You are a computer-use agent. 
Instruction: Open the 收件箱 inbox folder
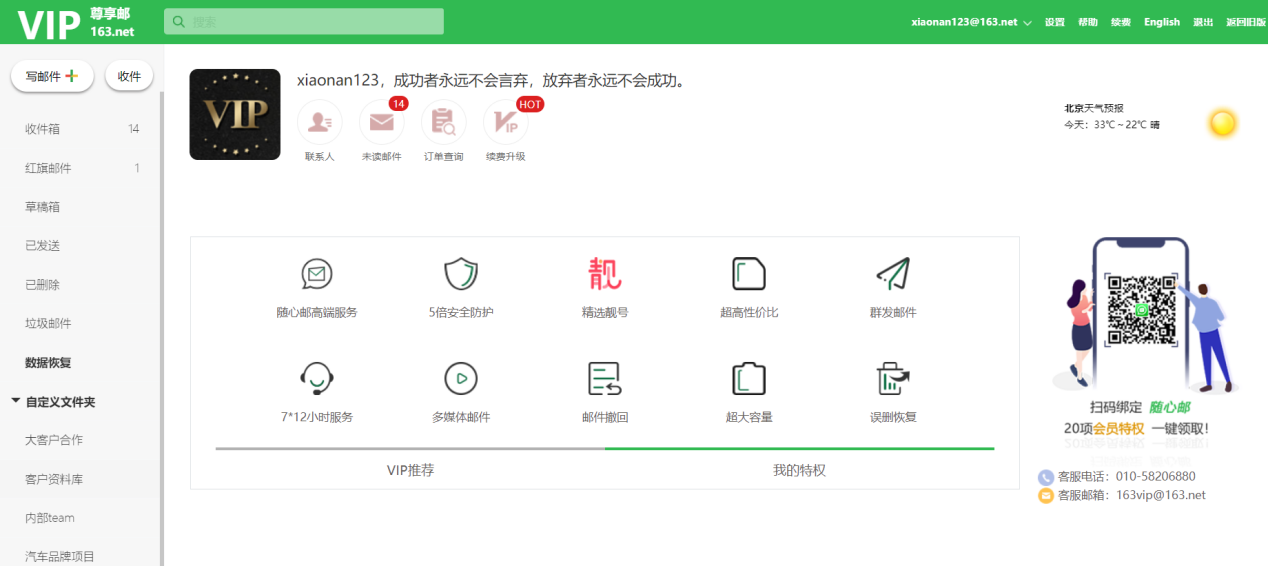pyautogui.click(x=80, y=129)
